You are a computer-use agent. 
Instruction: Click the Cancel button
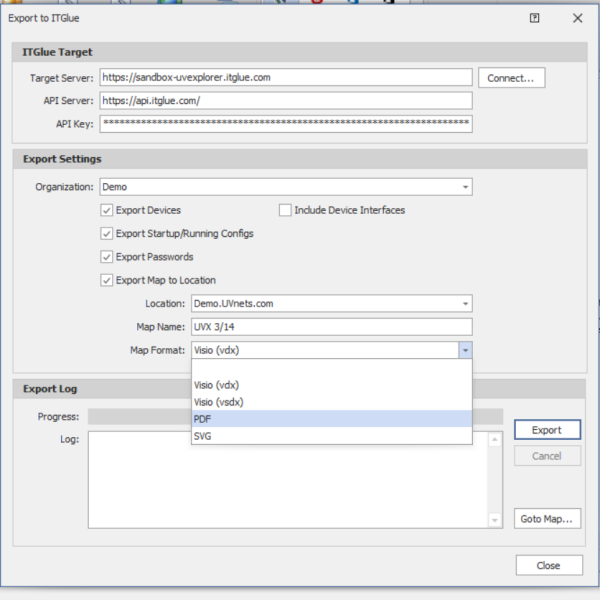pos(547,456)
